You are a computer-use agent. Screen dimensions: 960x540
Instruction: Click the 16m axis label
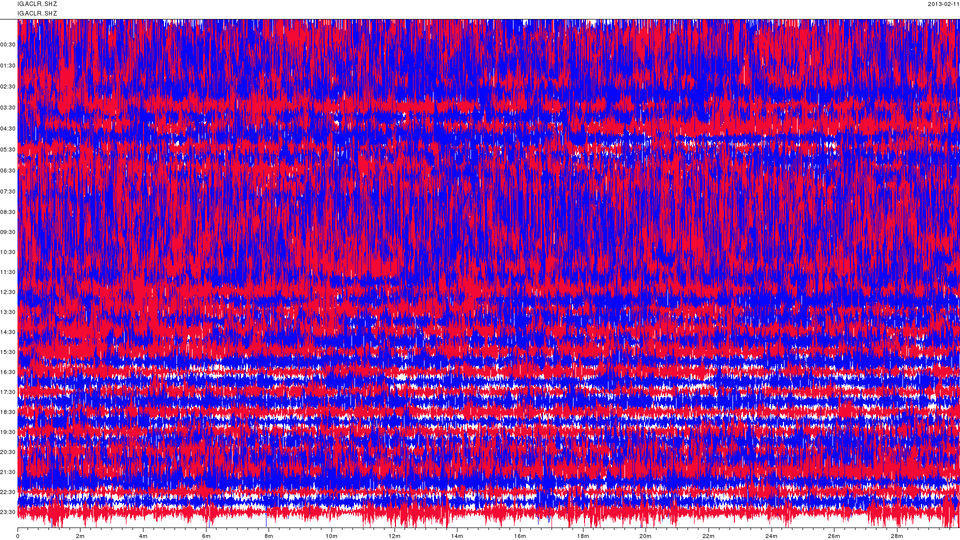(x=520, y=536)
